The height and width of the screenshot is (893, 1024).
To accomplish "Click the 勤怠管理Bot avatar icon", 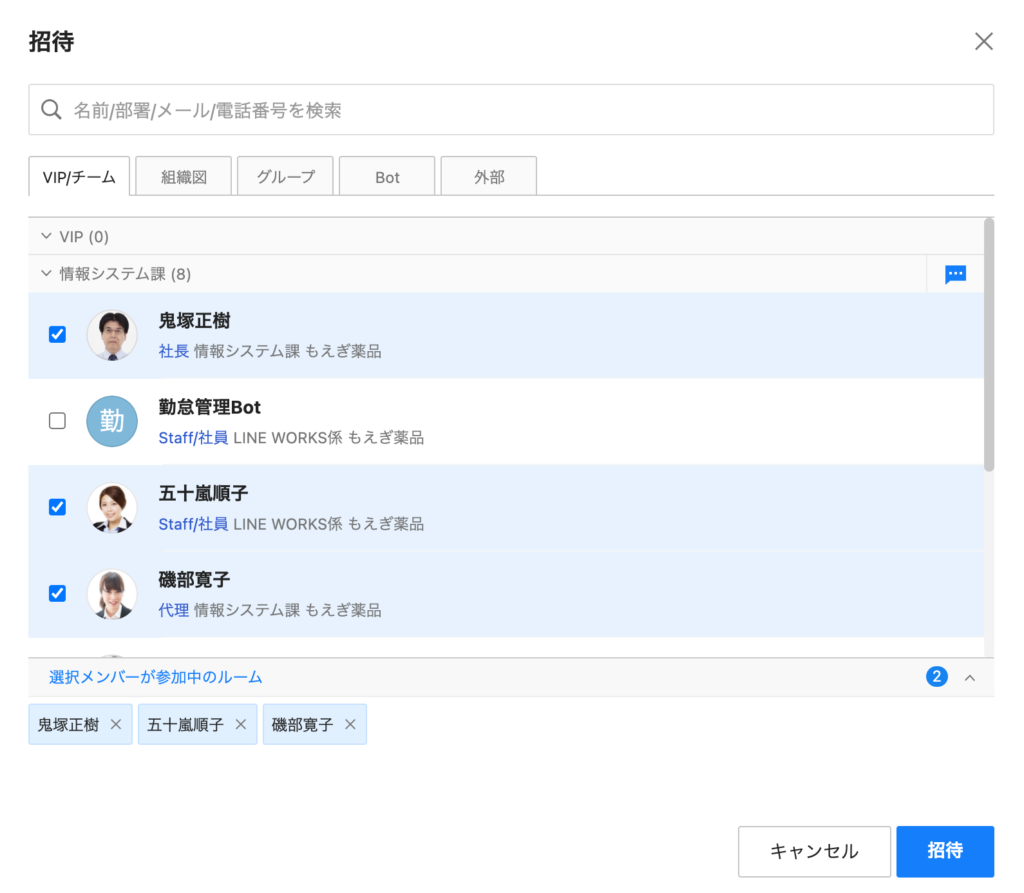I will click(x=112, y=421).
